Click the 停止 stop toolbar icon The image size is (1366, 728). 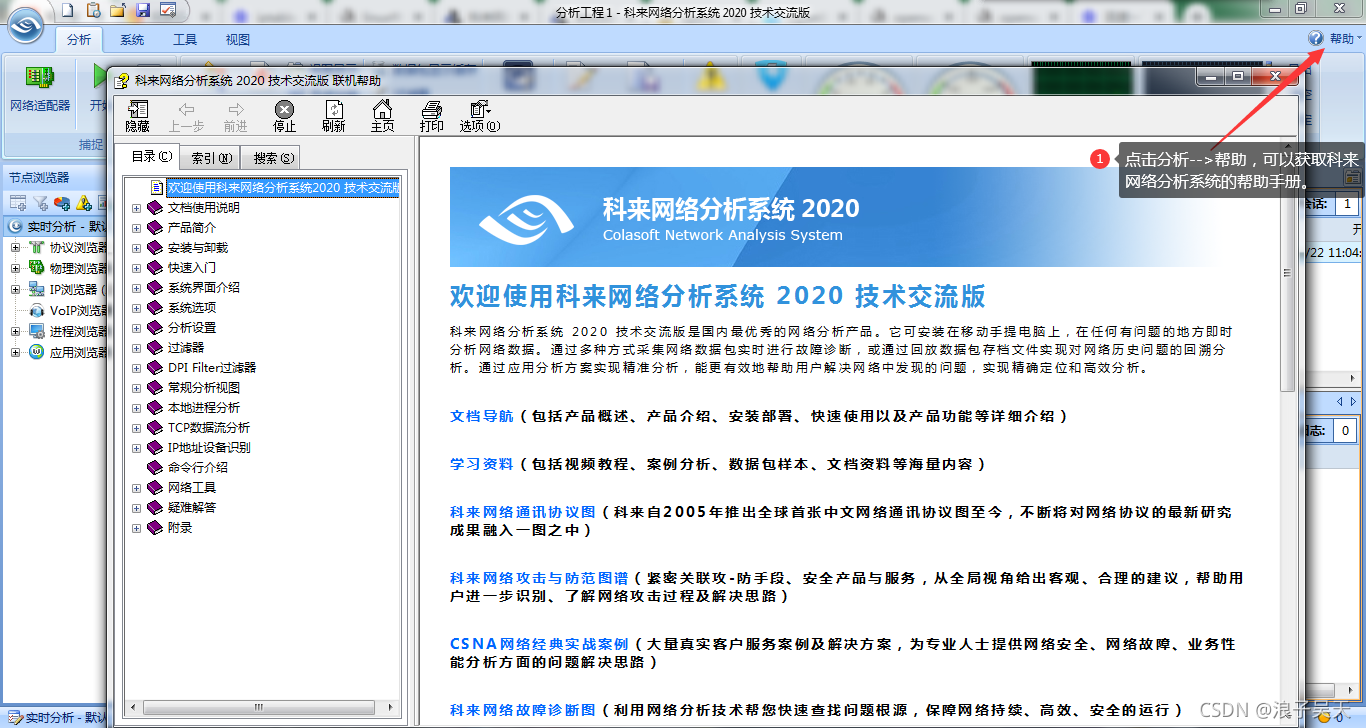point(285,117)
